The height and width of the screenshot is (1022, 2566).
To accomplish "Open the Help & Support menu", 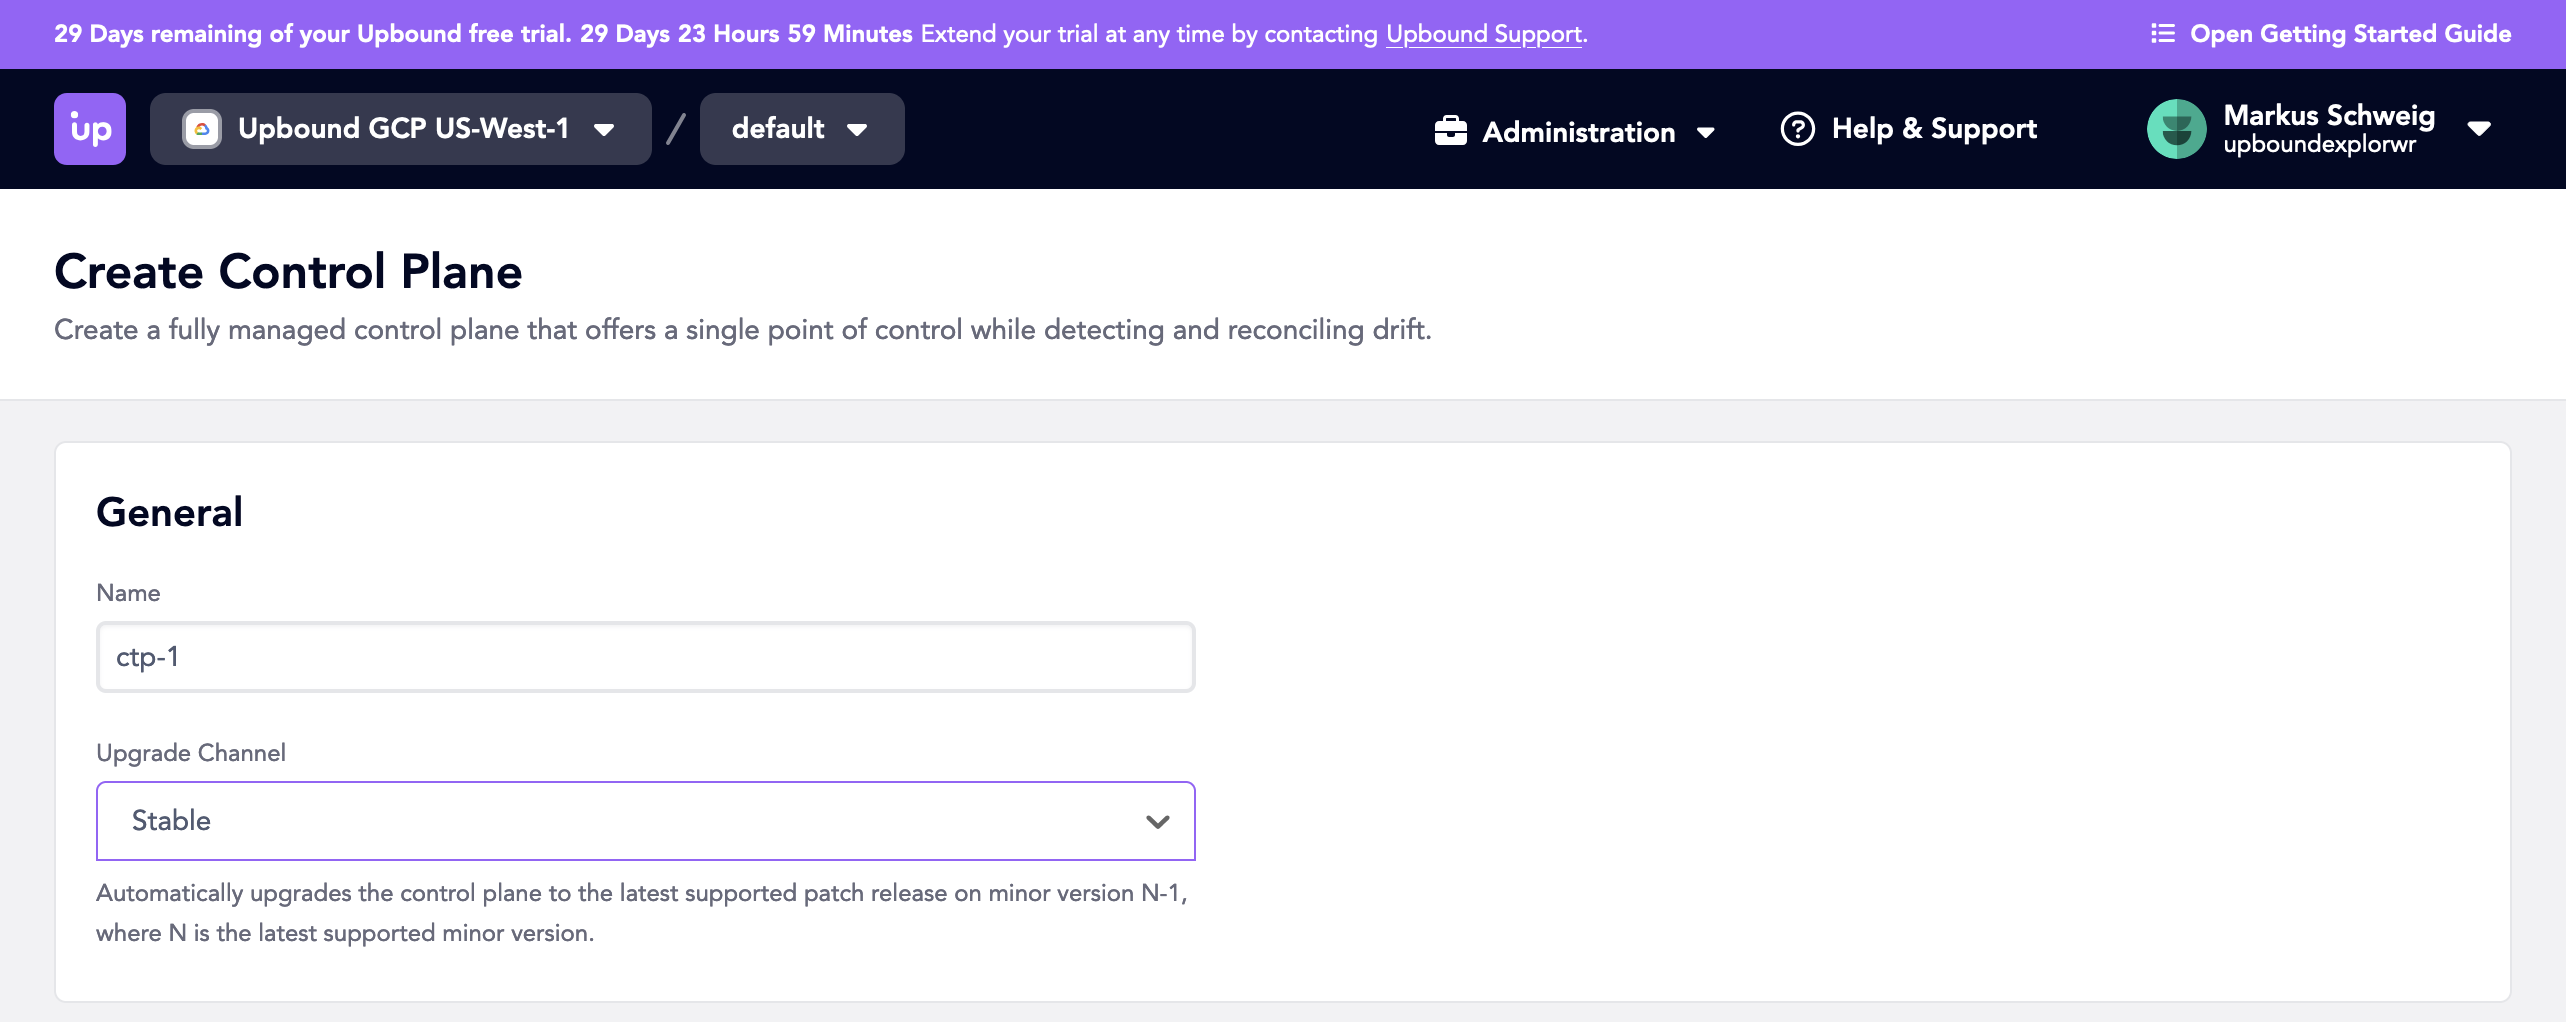I will click(x=1909, y=129).
